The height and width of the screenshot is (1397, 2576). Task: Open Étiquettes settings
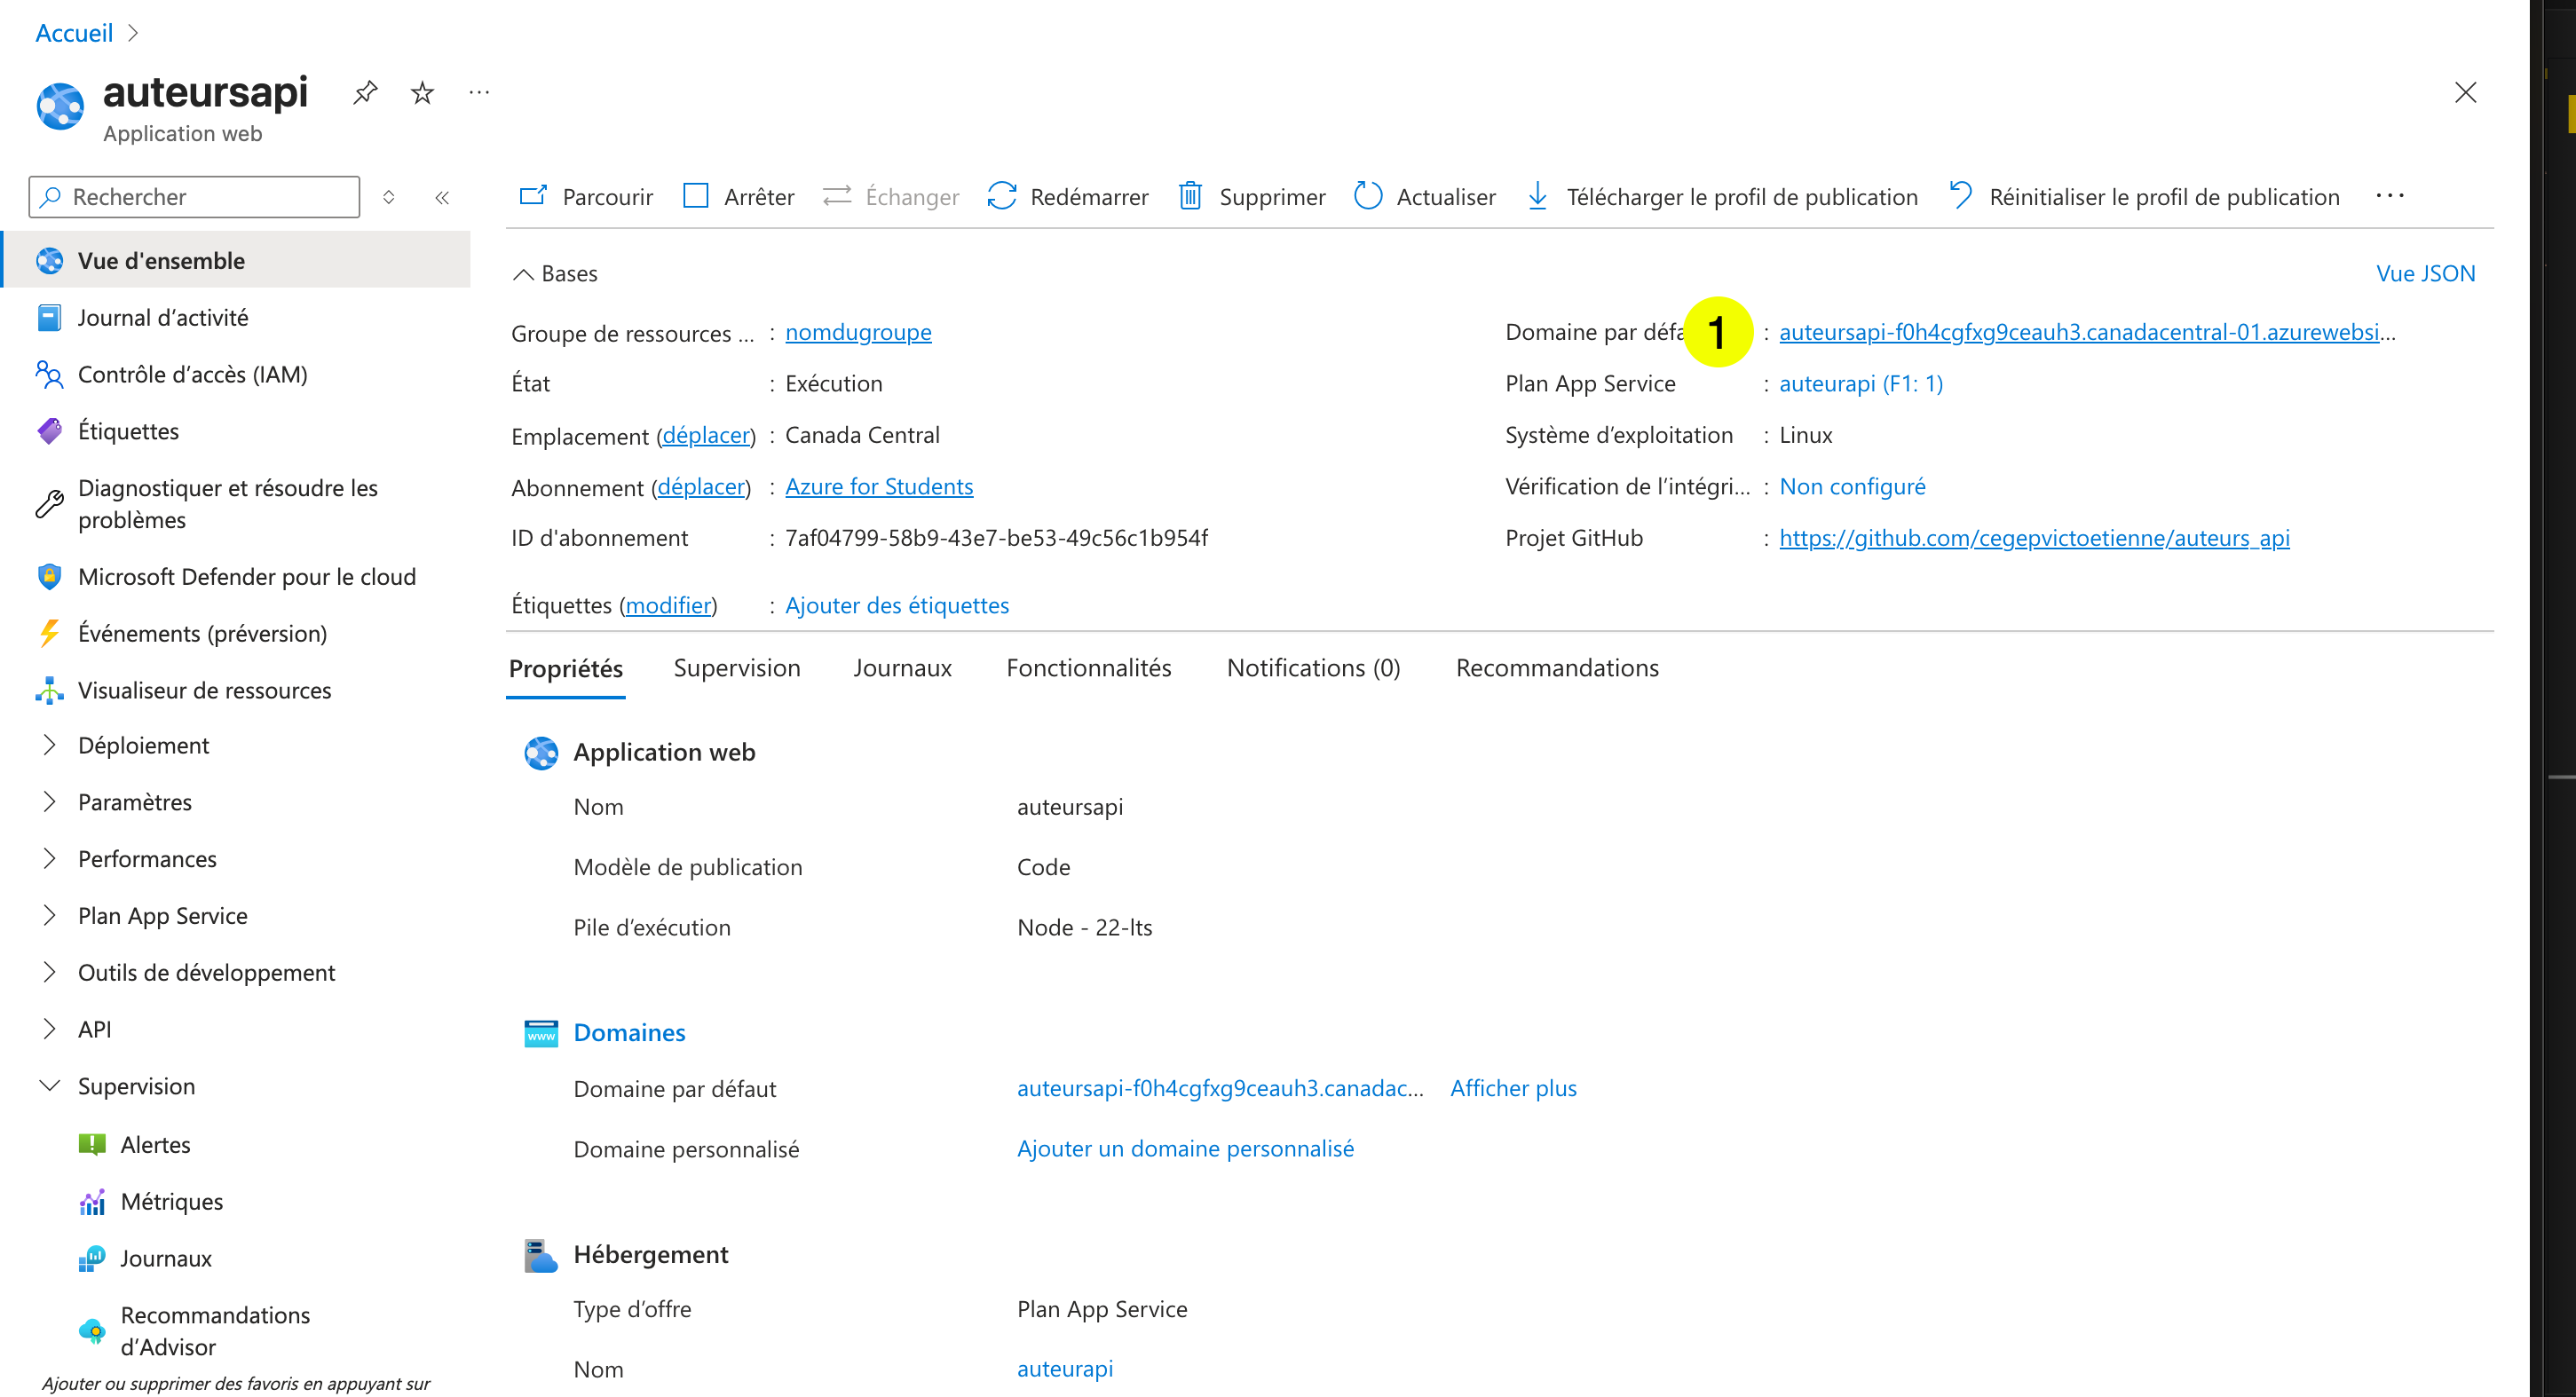[x=128, y=431]
